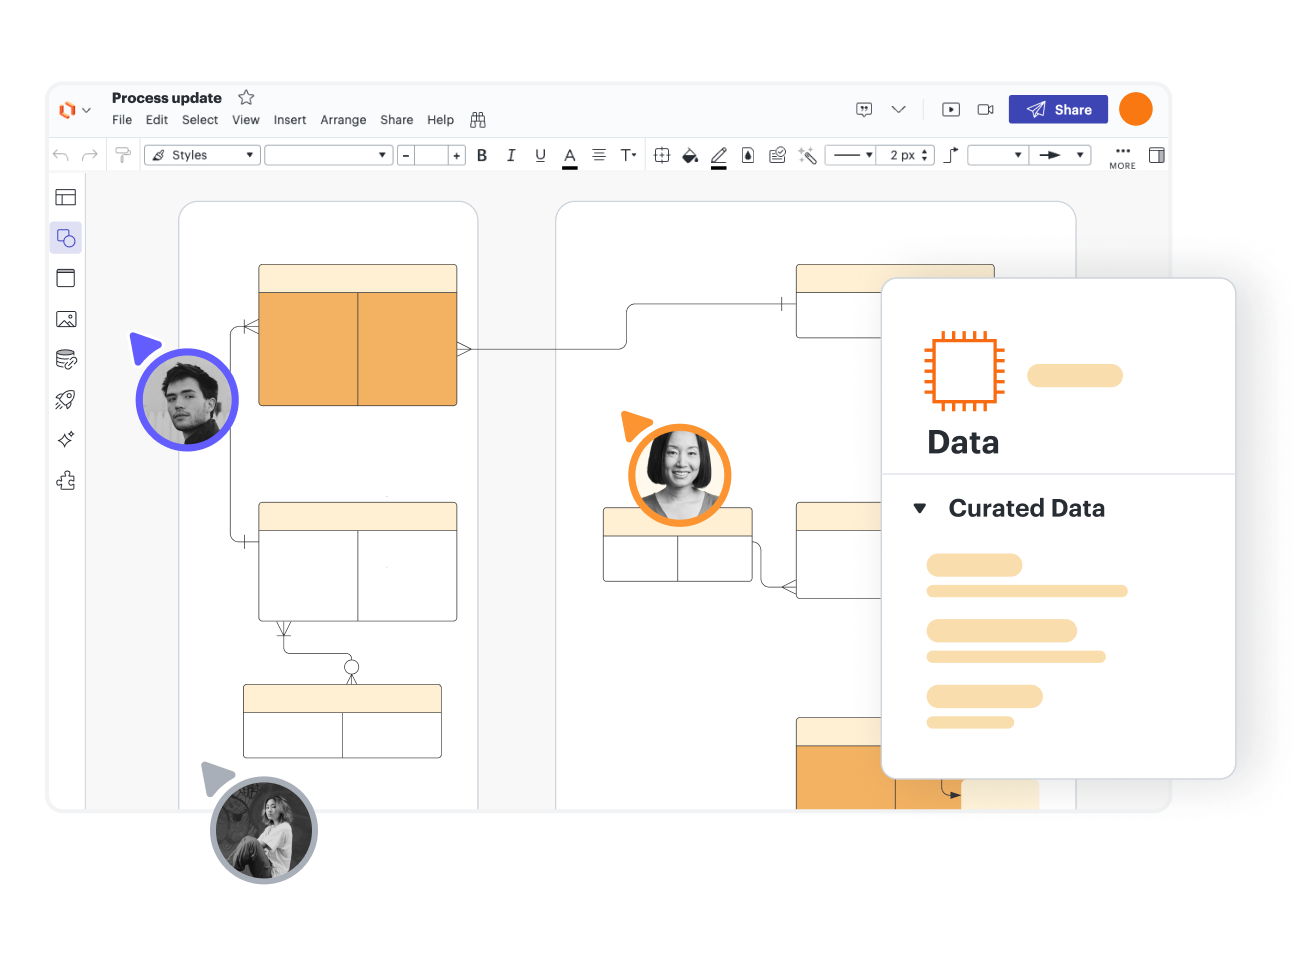Open the puzzle piece integrations icon
Screen dimensions: 1295x960
pos(66,481)
